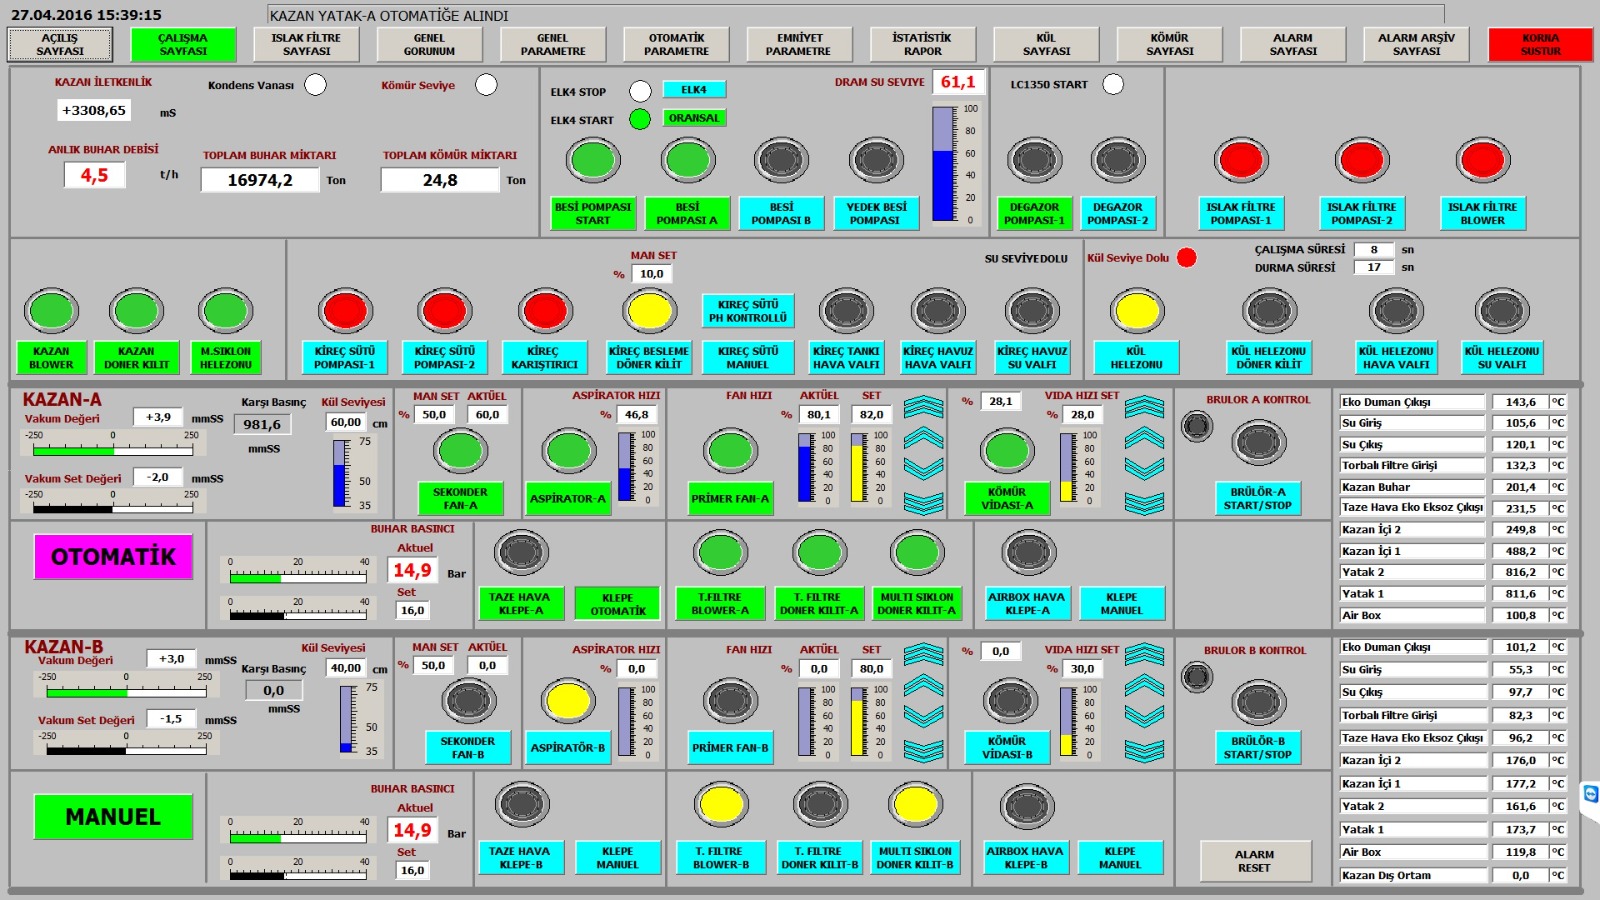
Task: Toggle Kazan-B MANUEL mode button
Action: click(x=113, y=817)
